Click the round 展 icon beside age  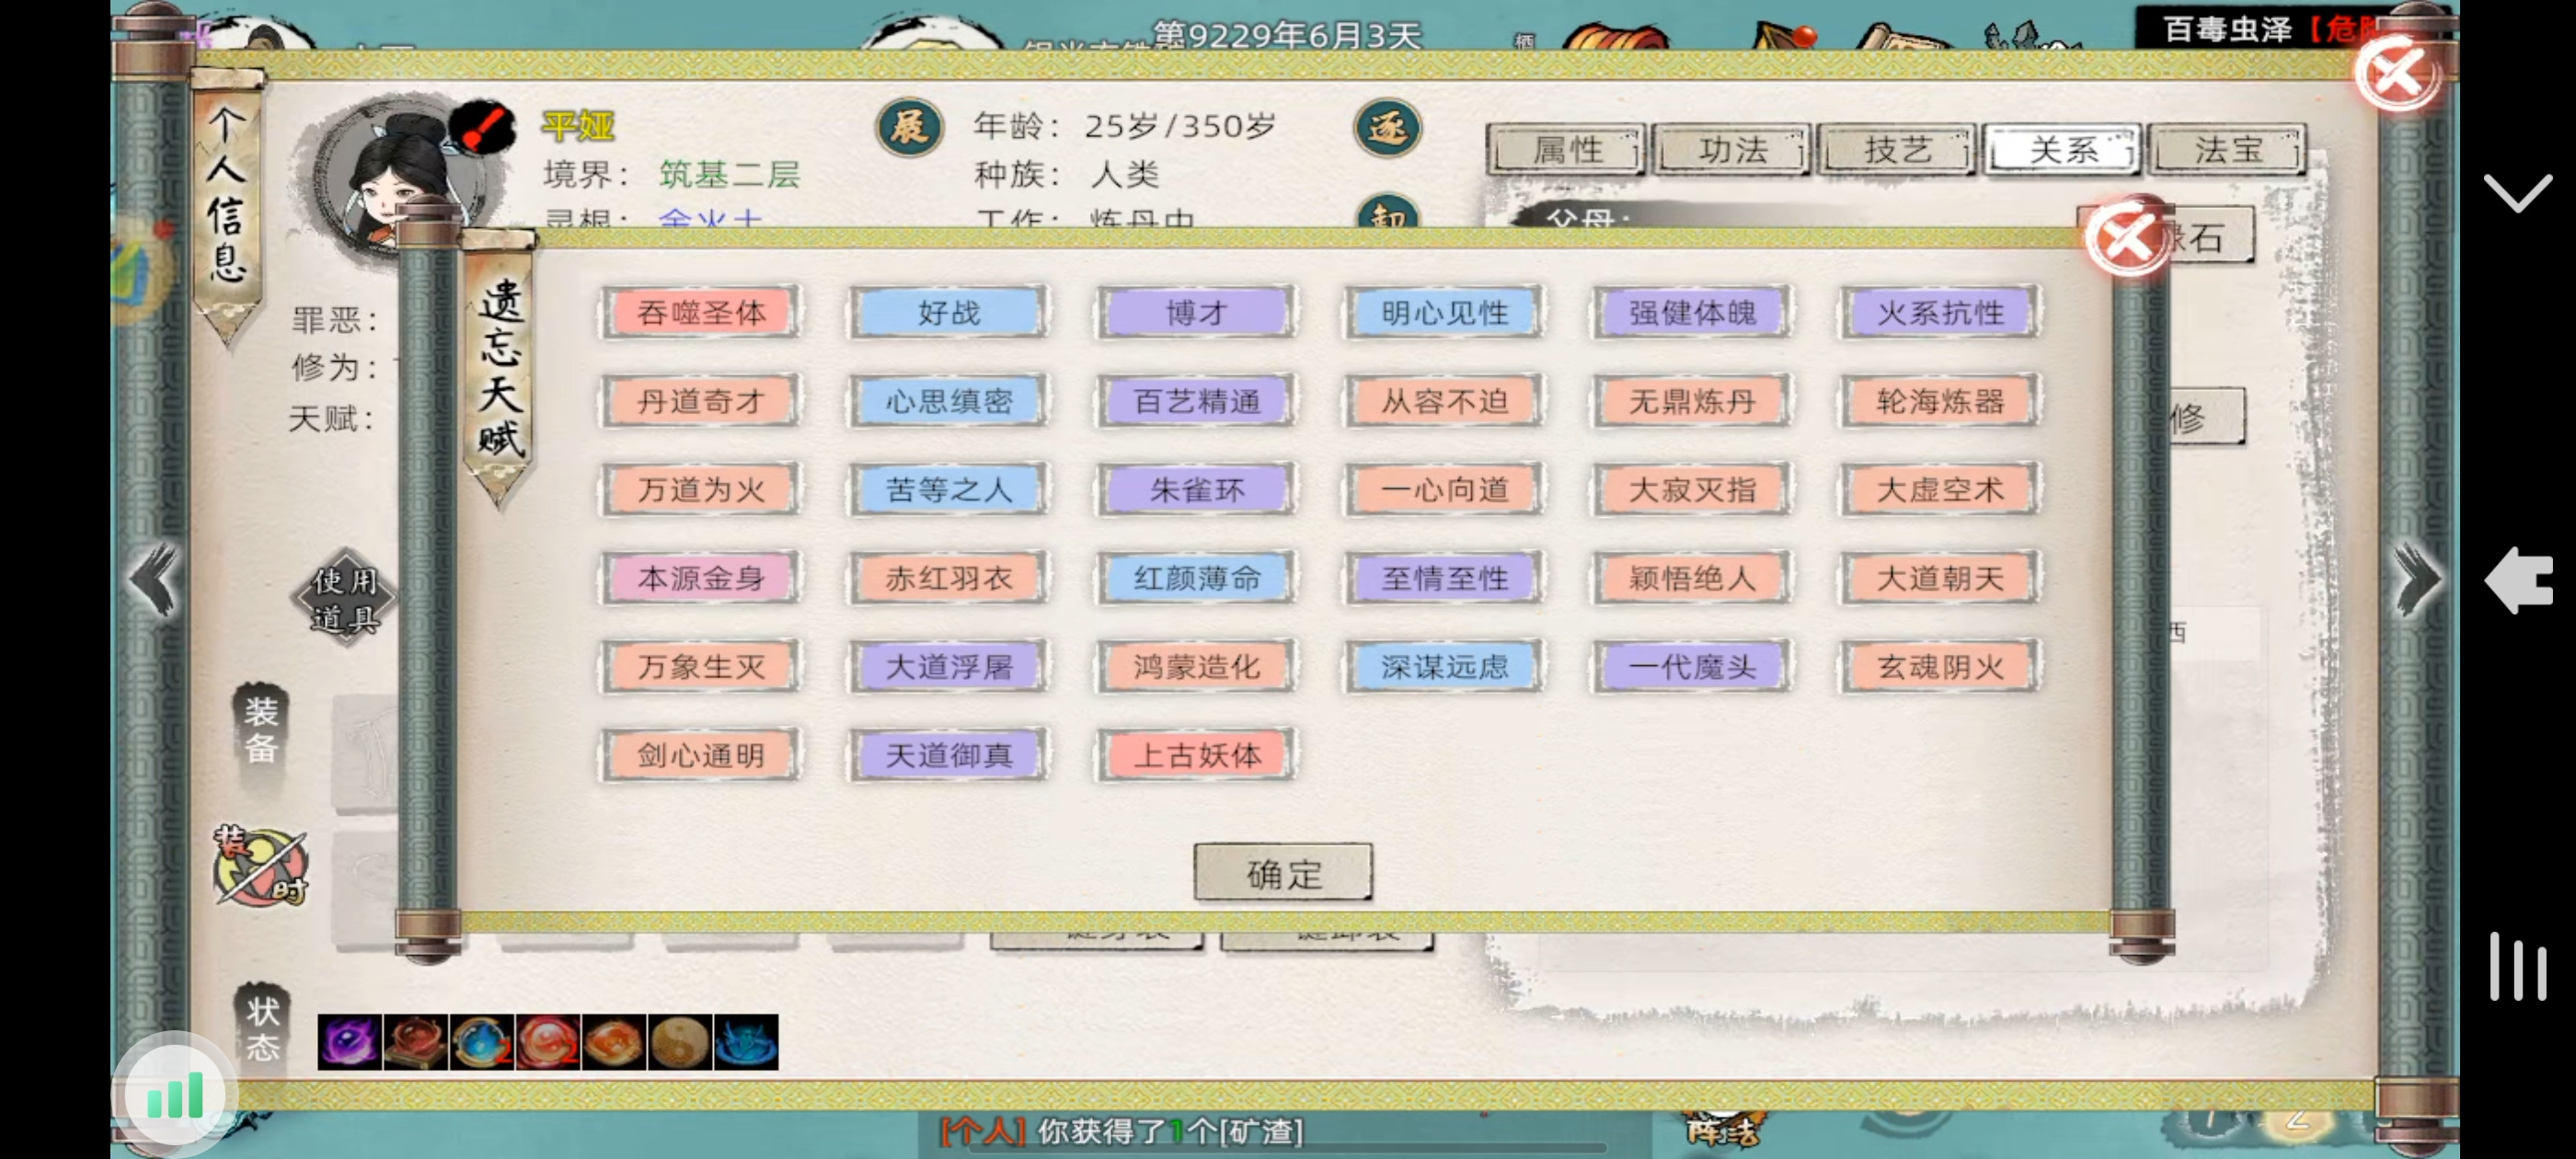[x=909, y=128]
